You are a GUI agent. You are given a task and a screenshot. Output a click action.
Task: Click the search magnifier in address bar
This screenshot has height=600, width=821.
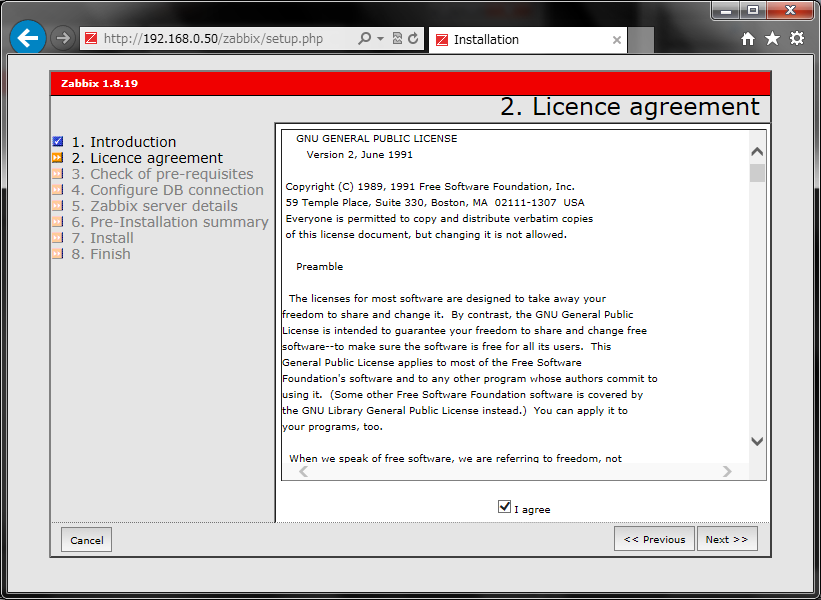pos(364,38)
